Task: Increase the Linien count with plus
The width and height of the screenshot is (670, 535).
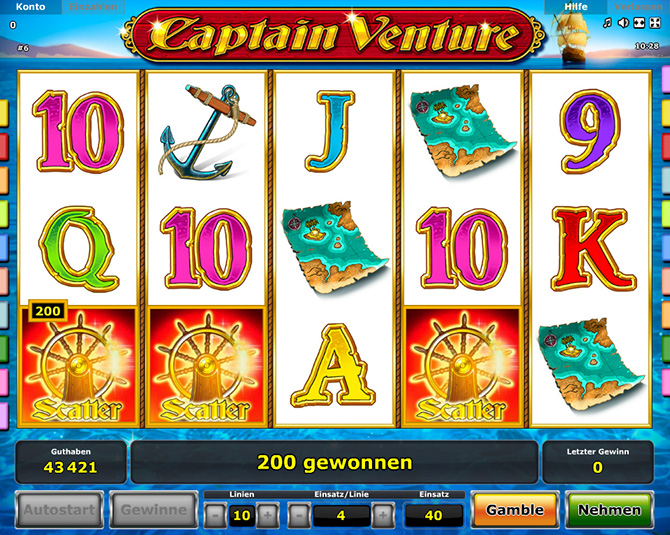Action: click(x=268, y=515)
